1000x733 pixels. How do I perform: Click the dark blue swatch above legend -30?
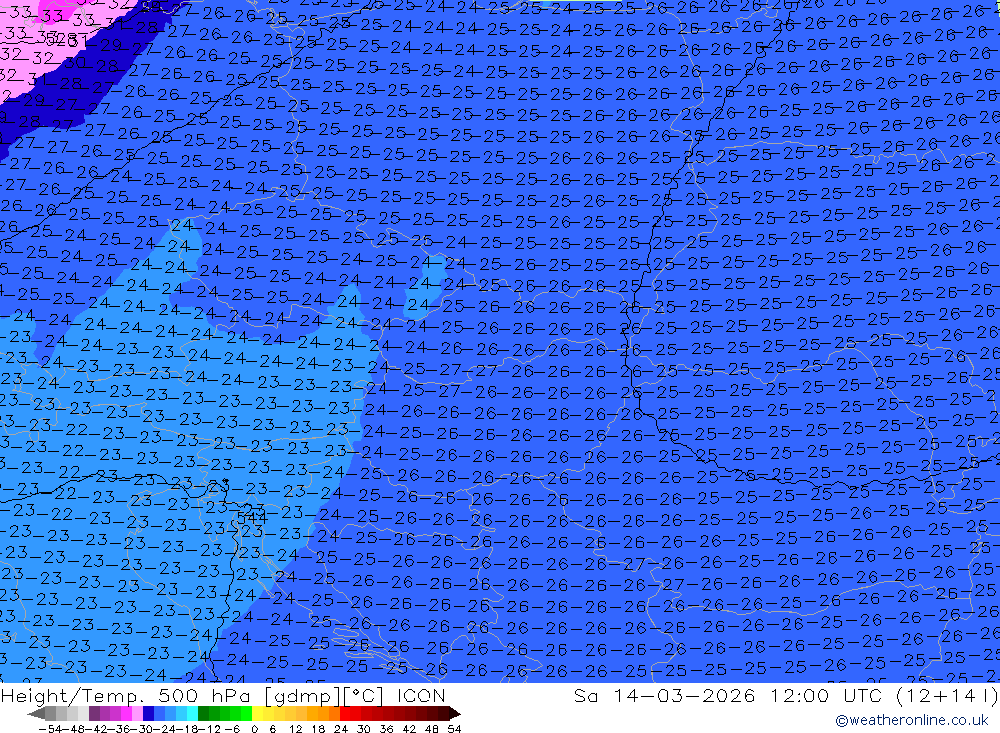click(x=148, y=714)
